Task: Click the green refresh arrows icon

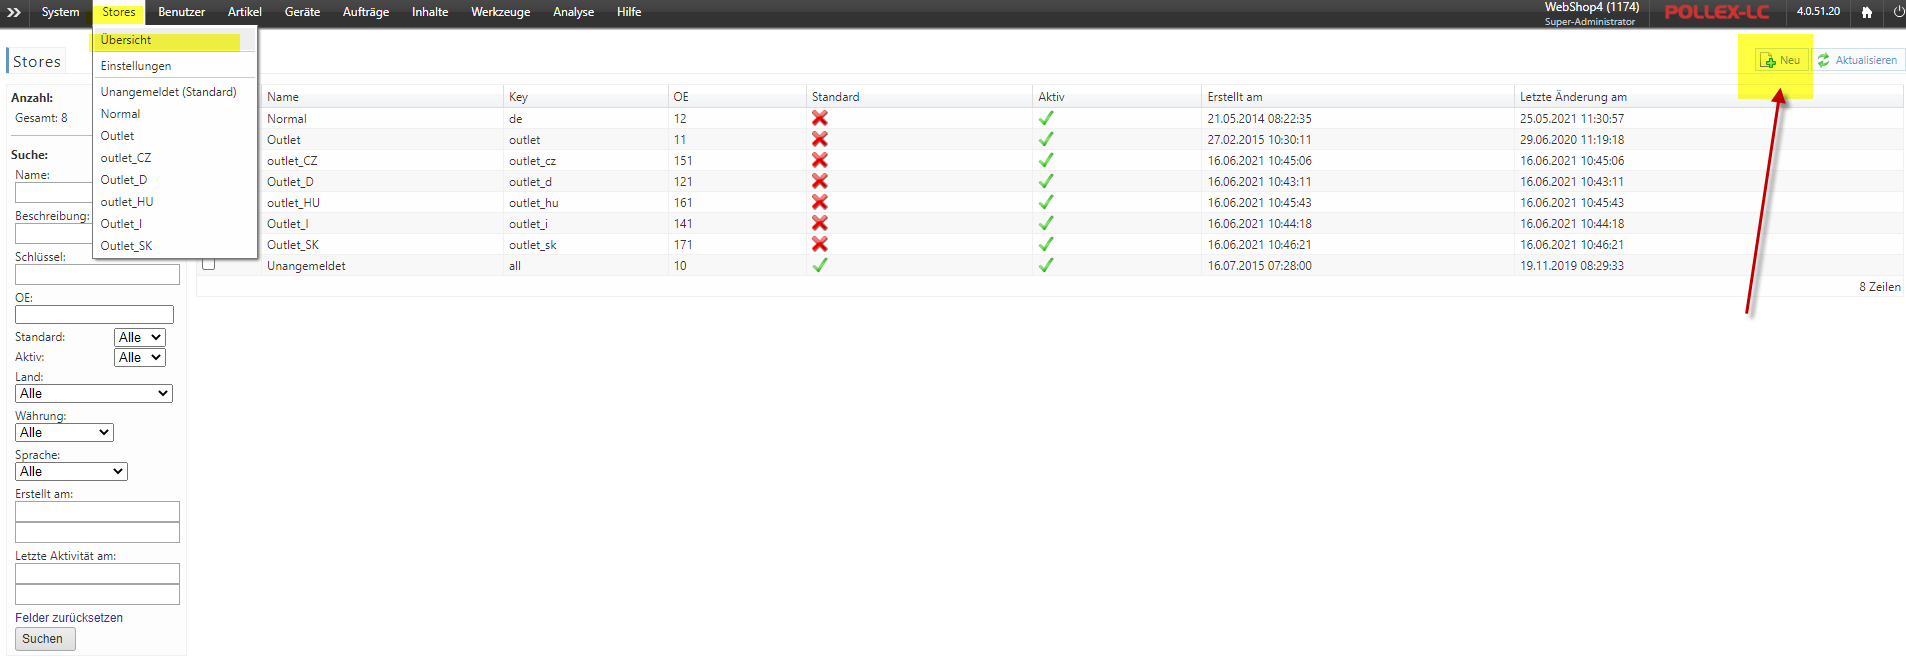Action: pyautogui.click(x=1824, y=61)
